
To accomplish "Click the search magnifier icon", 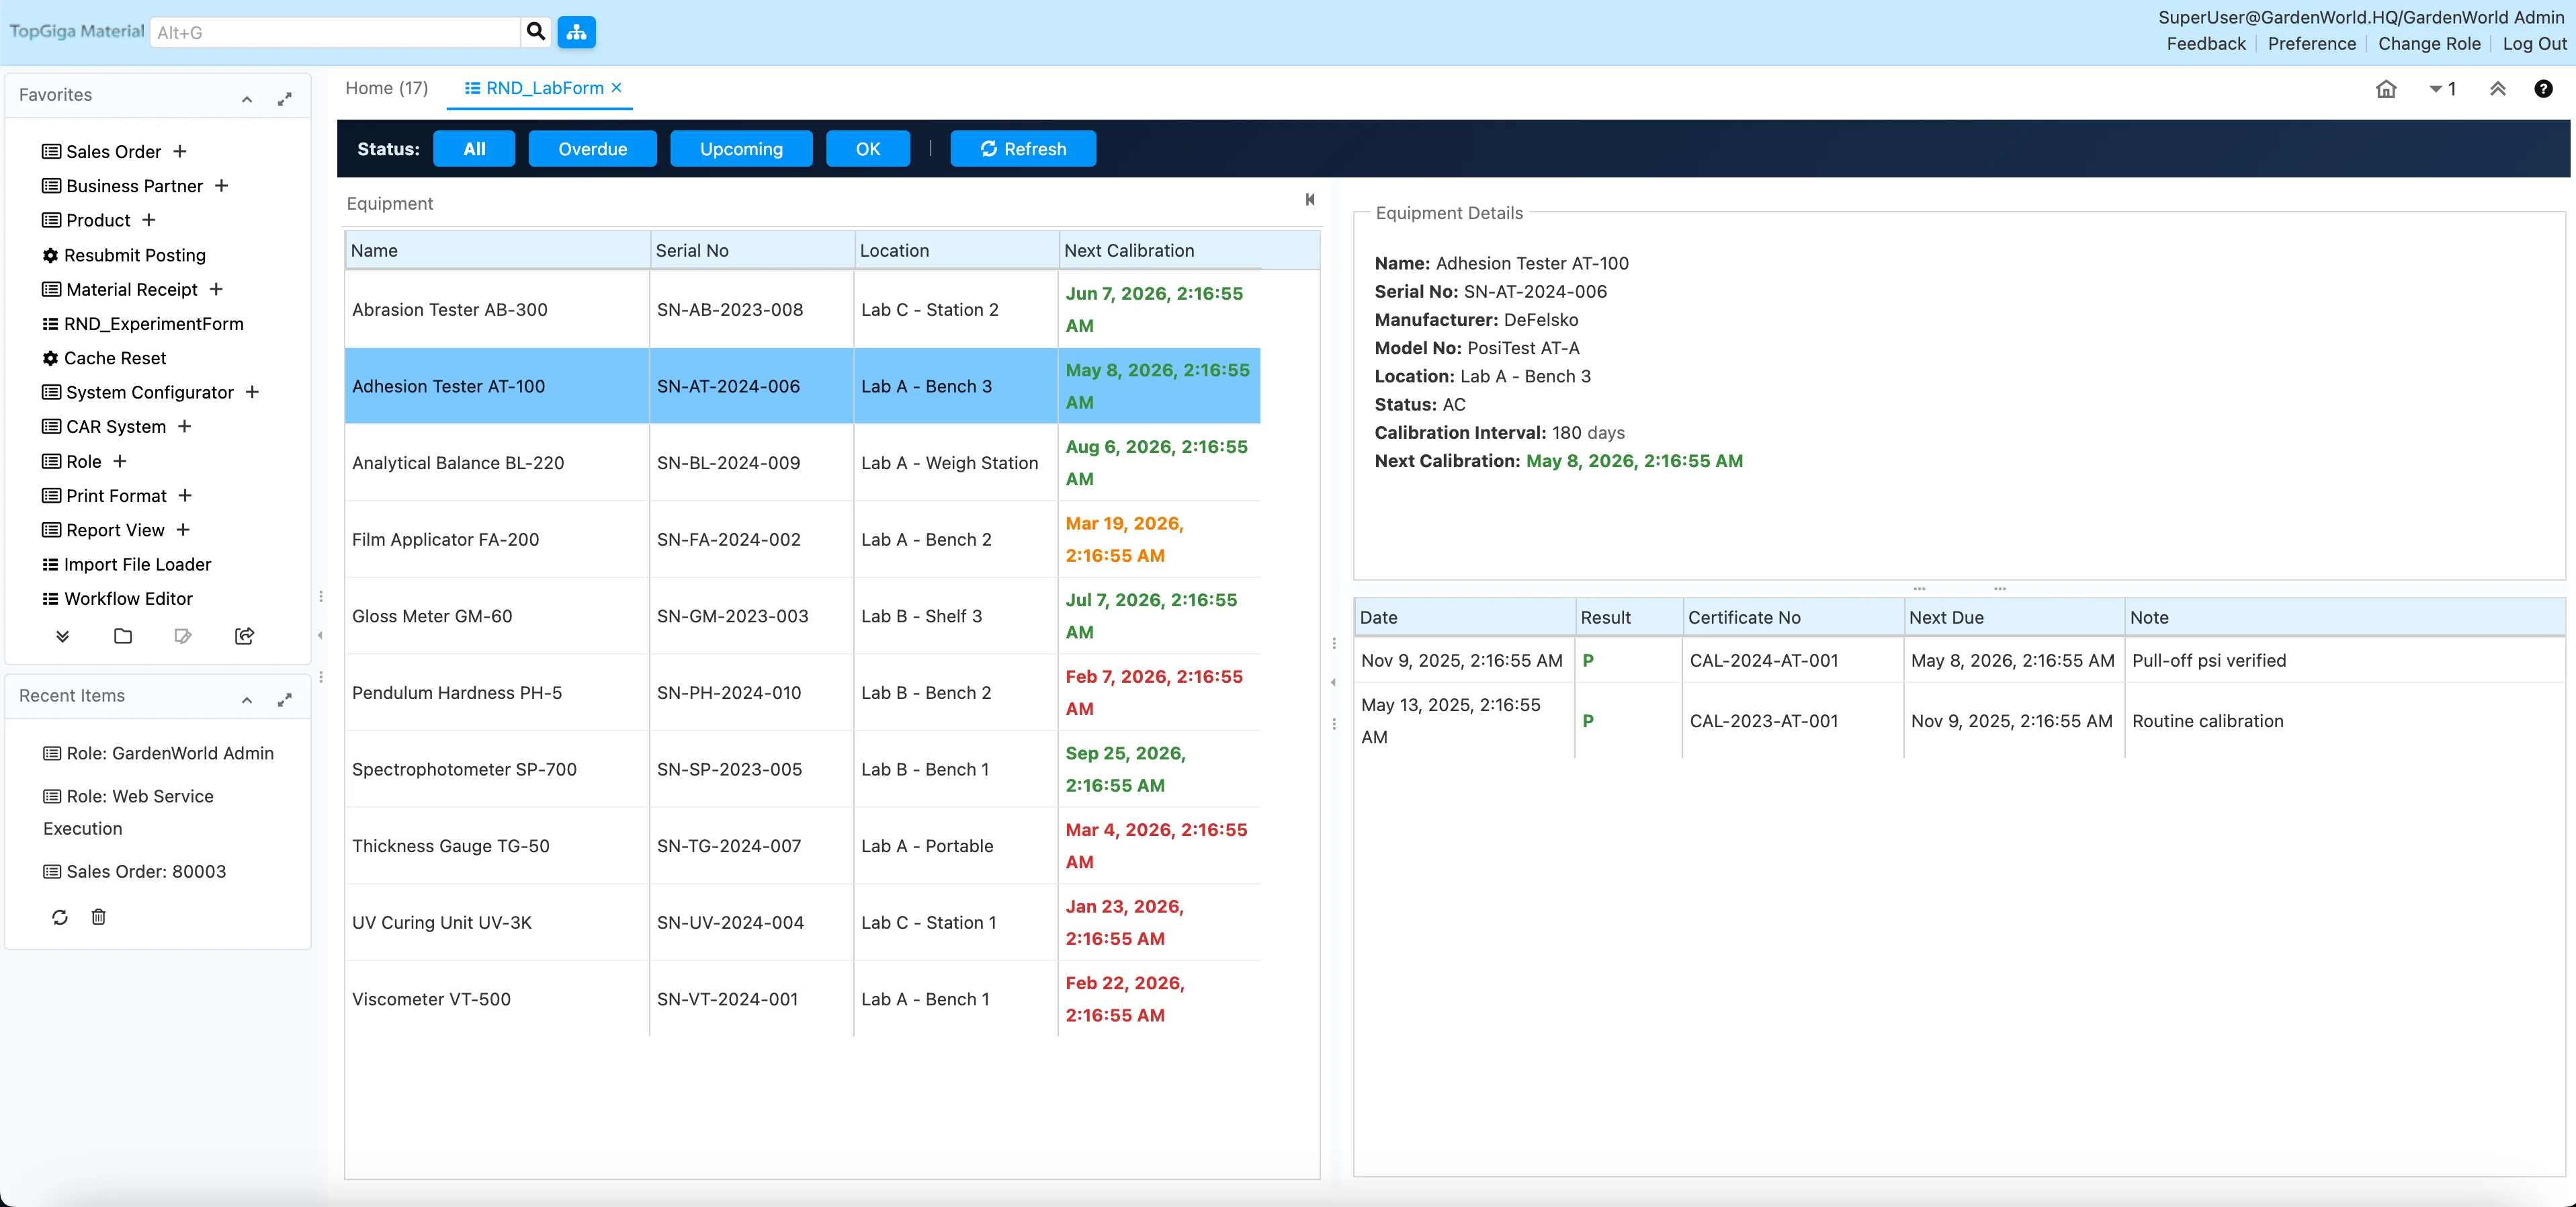I will coord(536,32).
